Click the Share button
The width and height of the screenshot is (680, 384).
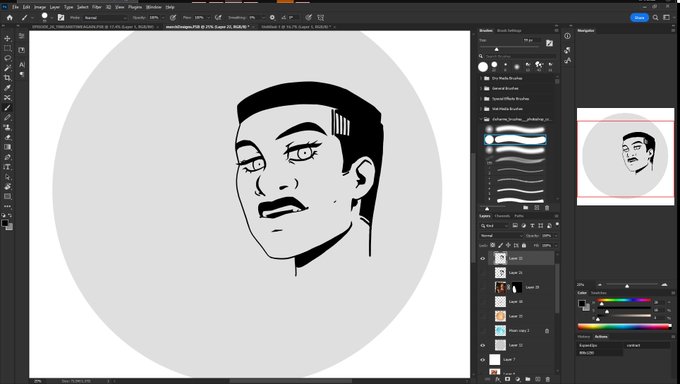[639, 18]
